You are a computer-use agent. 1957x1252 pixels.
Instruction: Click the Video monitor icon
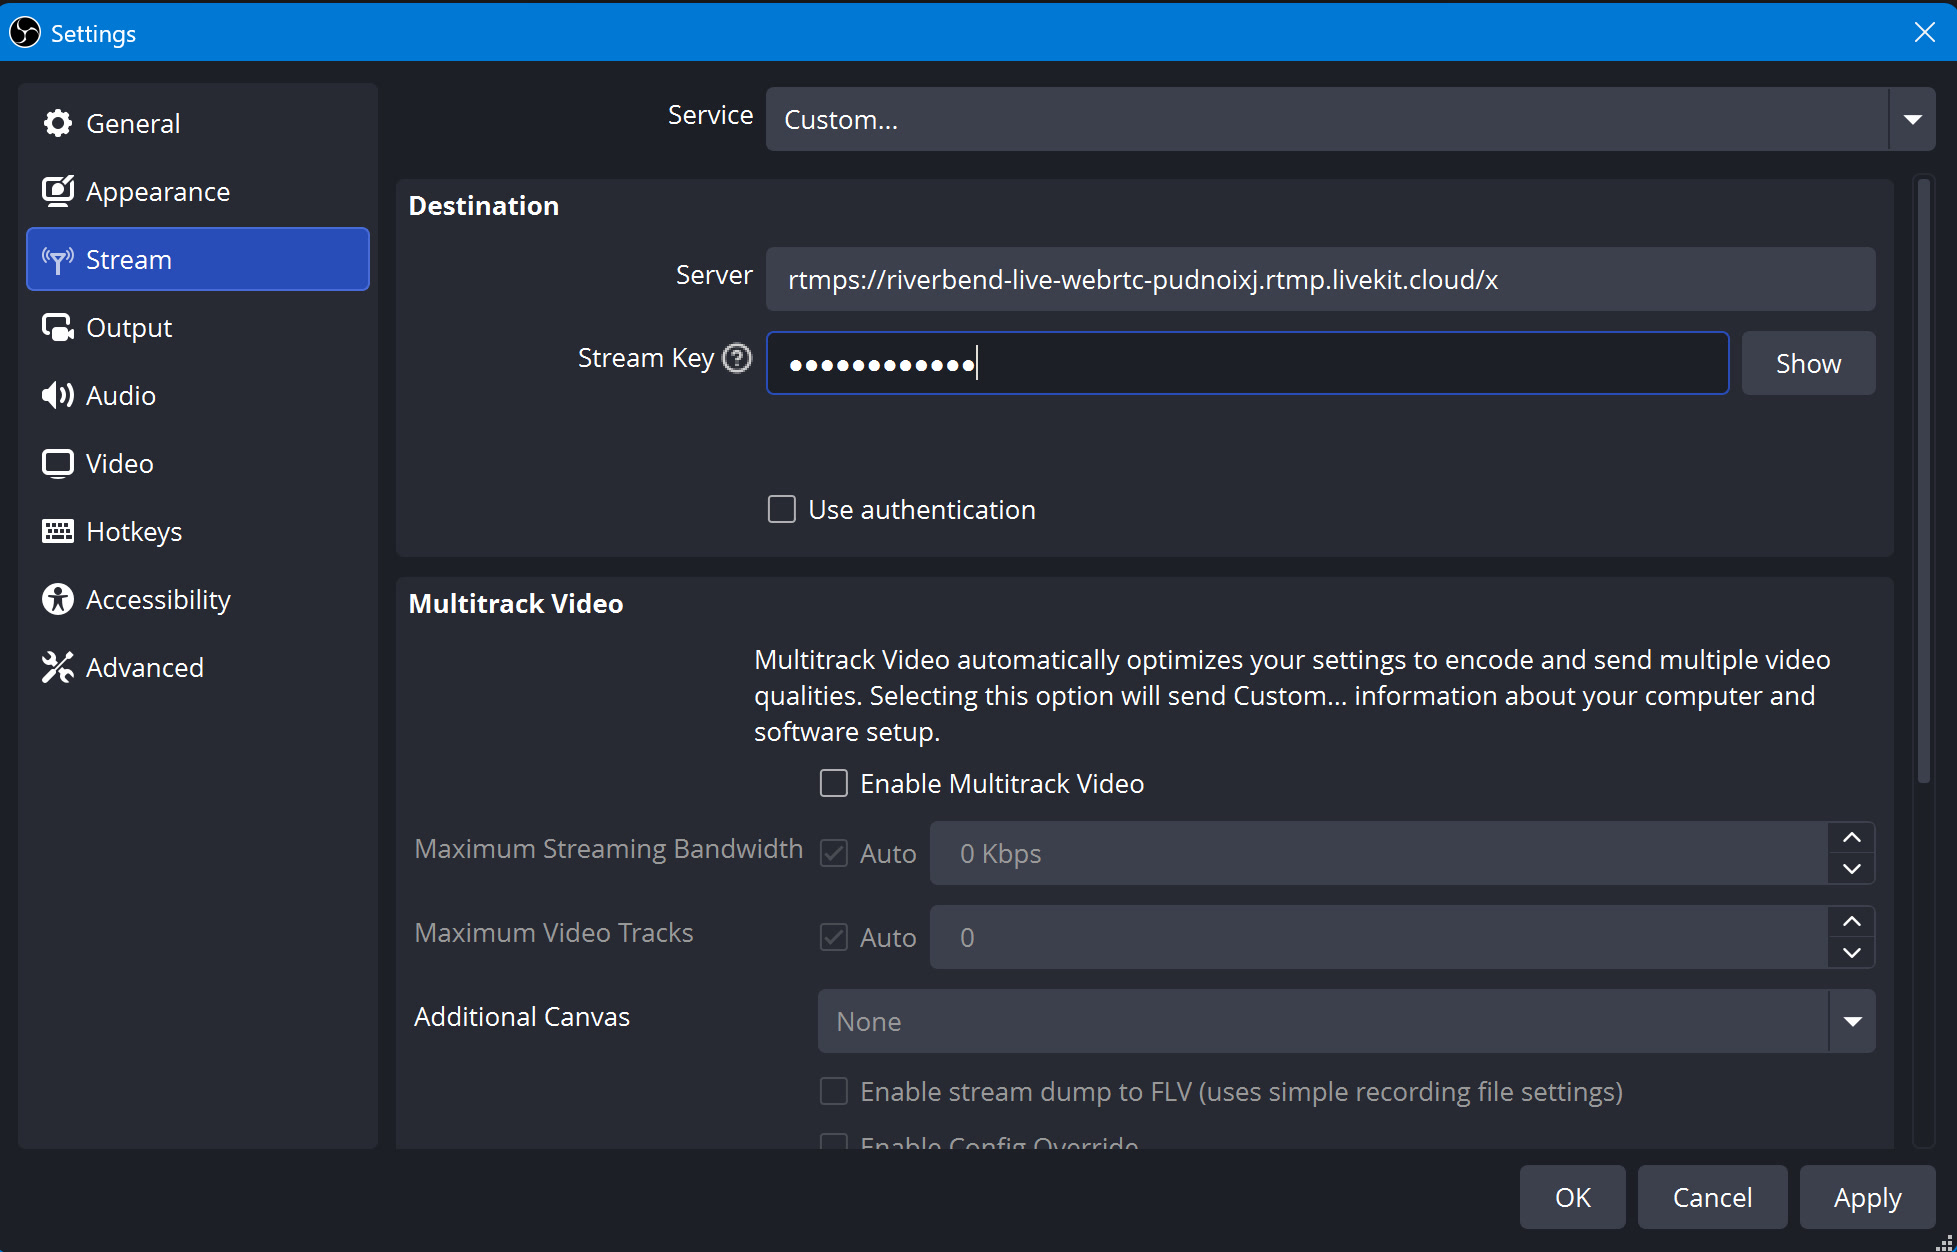click(x=58, y=463)
